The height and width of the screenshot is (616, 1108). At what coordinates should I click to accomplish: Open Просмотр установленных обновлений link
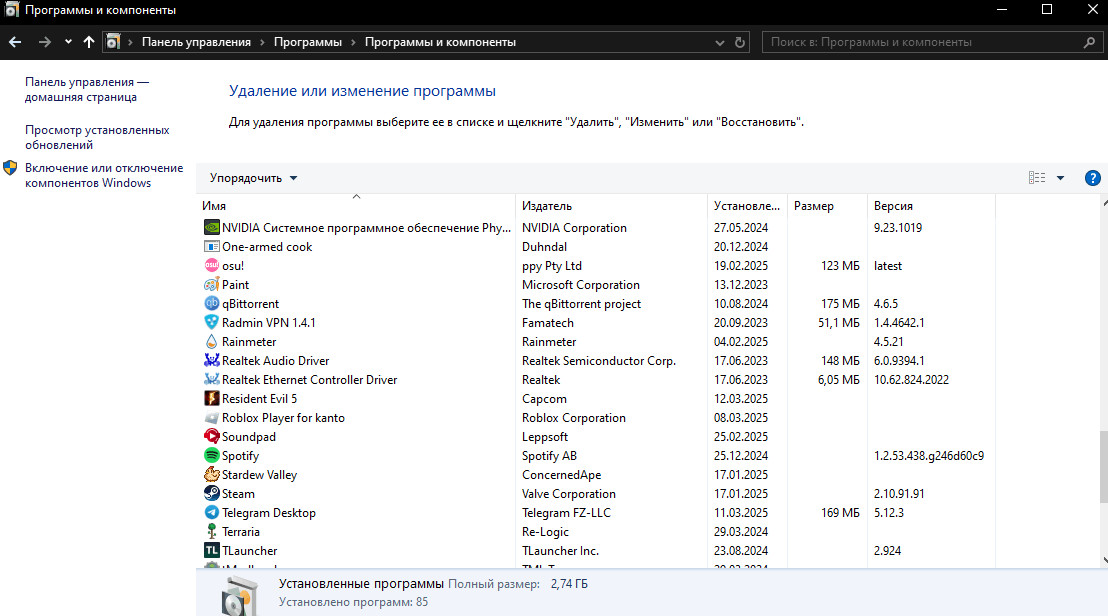[98, 137]
